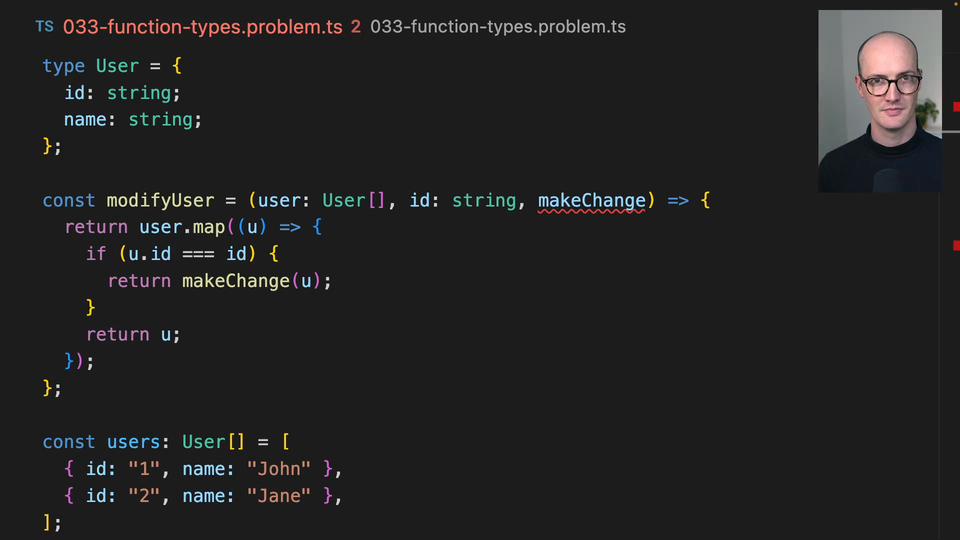Image resolution: width=960 pixels, height=540 pixels.
Task: Jump to the upper red error marker in scrollbar
Action: pos(956,107)
